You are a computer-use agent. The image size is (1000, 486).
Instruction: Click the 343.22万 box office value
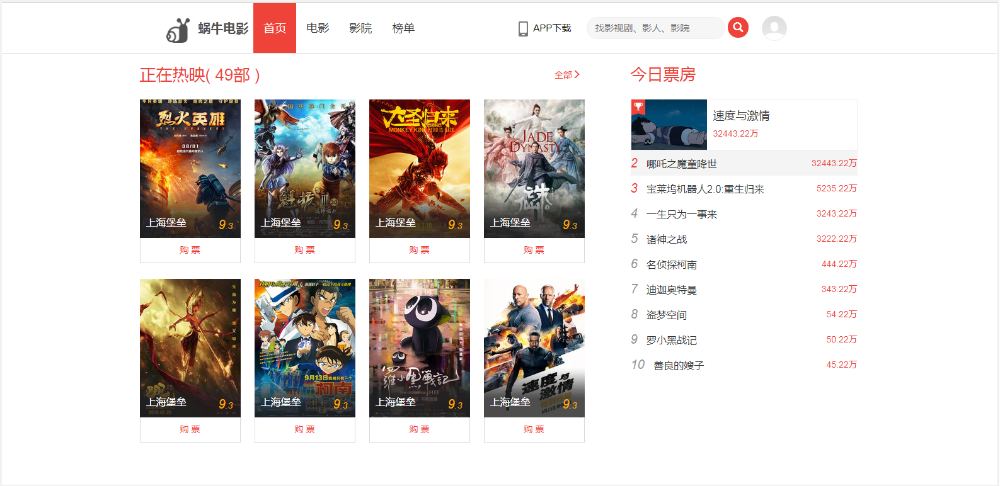pyautogui.click(x=839, y=289)
